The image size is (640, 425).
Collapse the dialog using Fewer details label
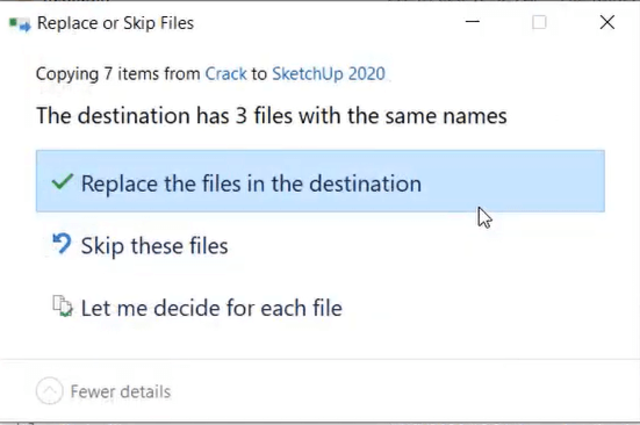(x=120, y=391)
